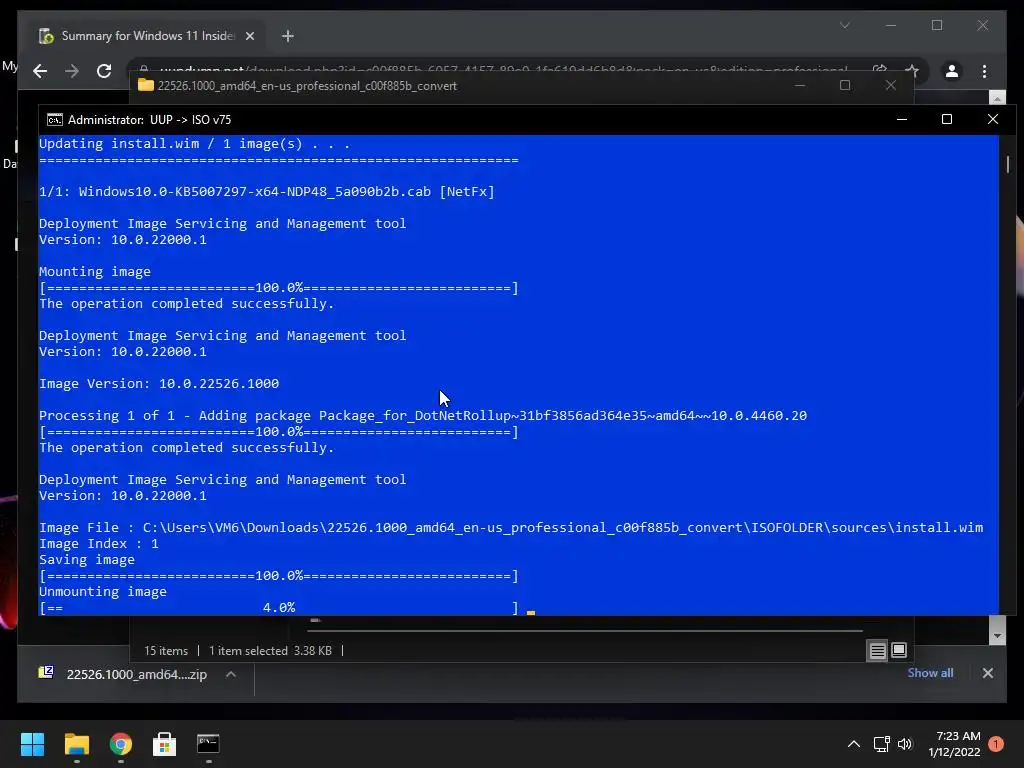Viewport: 1024px width, 768px height.
Task: Expand options for the downloaded zip file
Action: click(231, 675)
